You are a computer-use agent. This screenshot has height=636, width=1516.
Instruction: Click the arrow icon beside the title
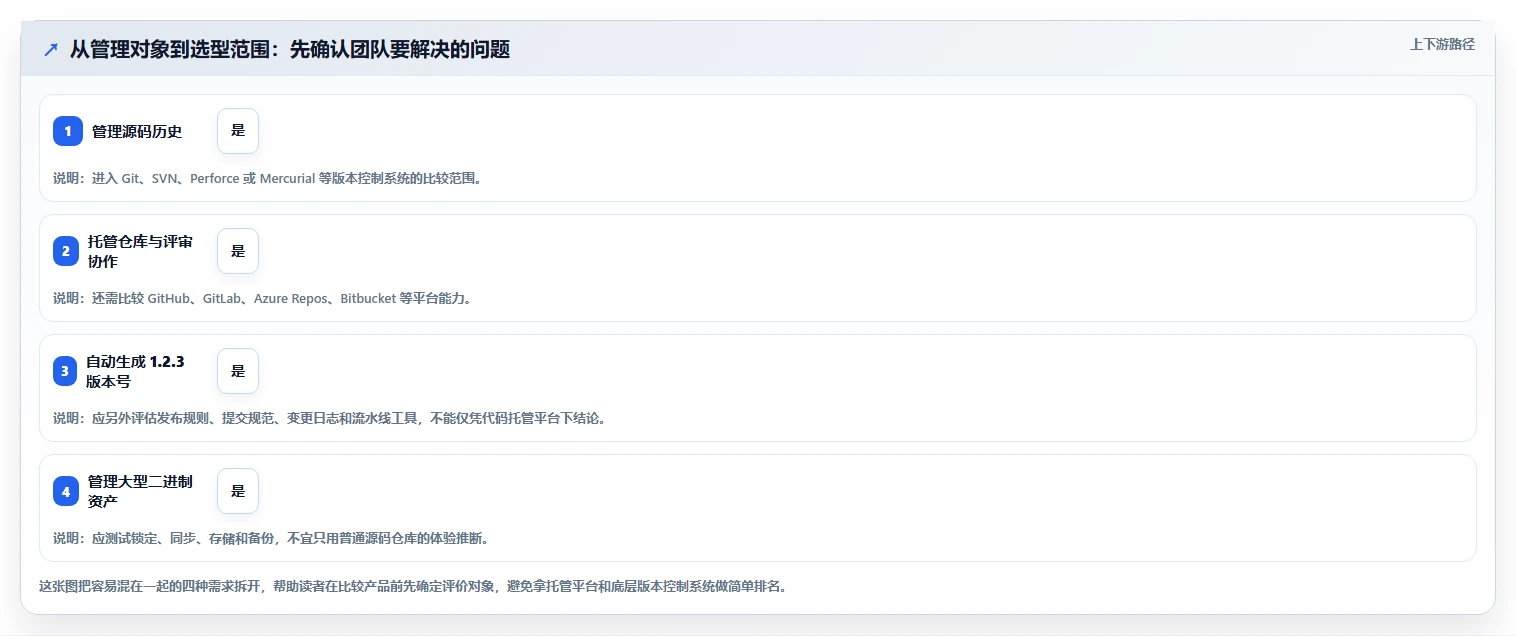coord(51,50)
